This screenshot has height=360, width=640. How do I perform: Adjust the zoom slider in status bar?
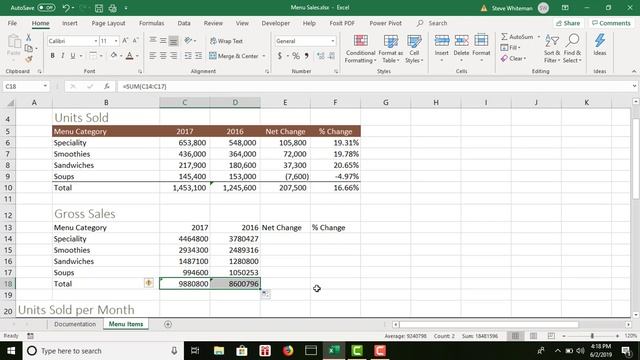[592, 336]
